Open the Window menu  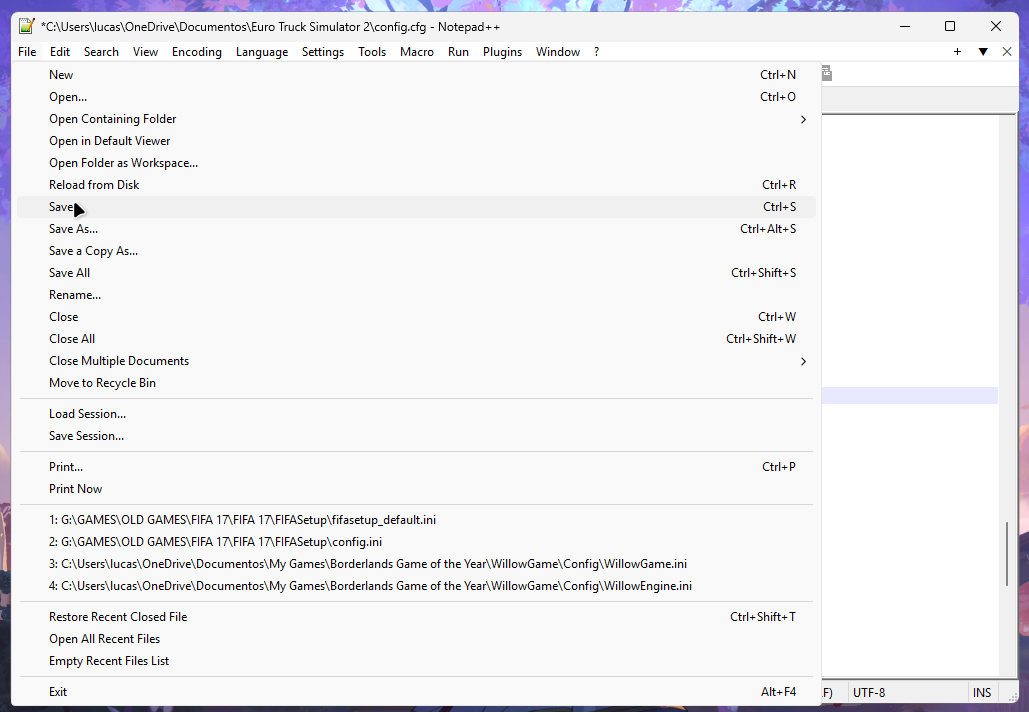pos(558,52)
